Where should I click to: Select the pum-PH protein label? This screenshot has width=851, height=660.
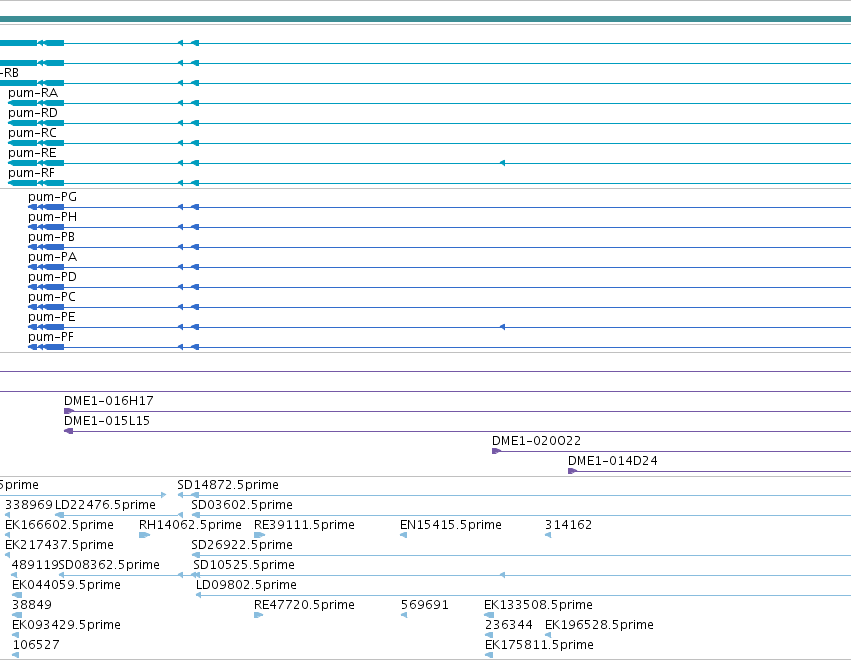click(x=52, y=217)
